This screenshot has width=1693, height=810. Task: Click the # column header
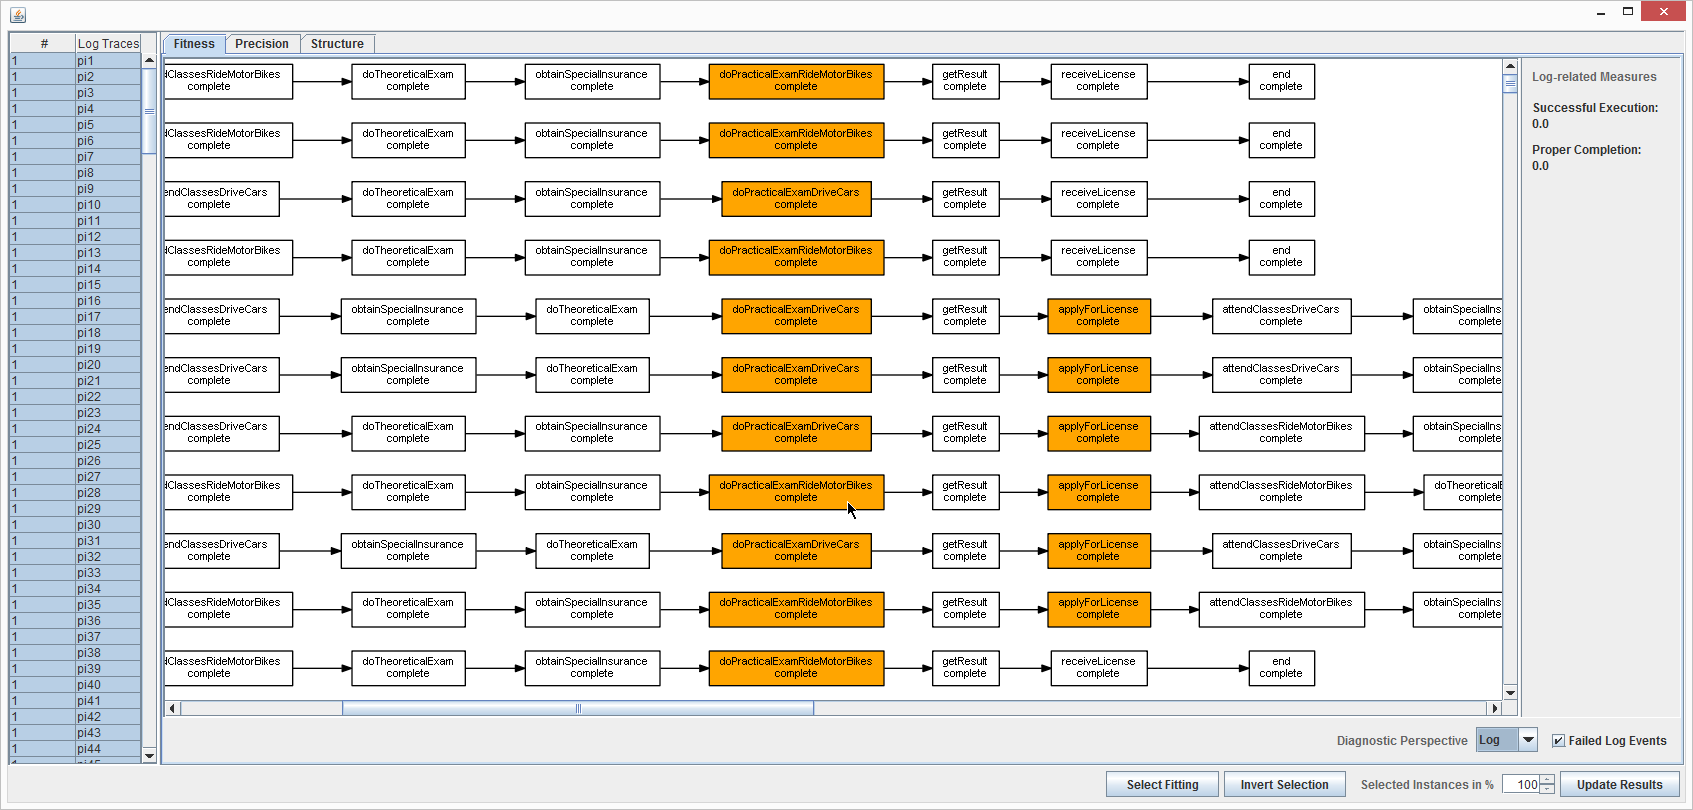click(43, 43)
